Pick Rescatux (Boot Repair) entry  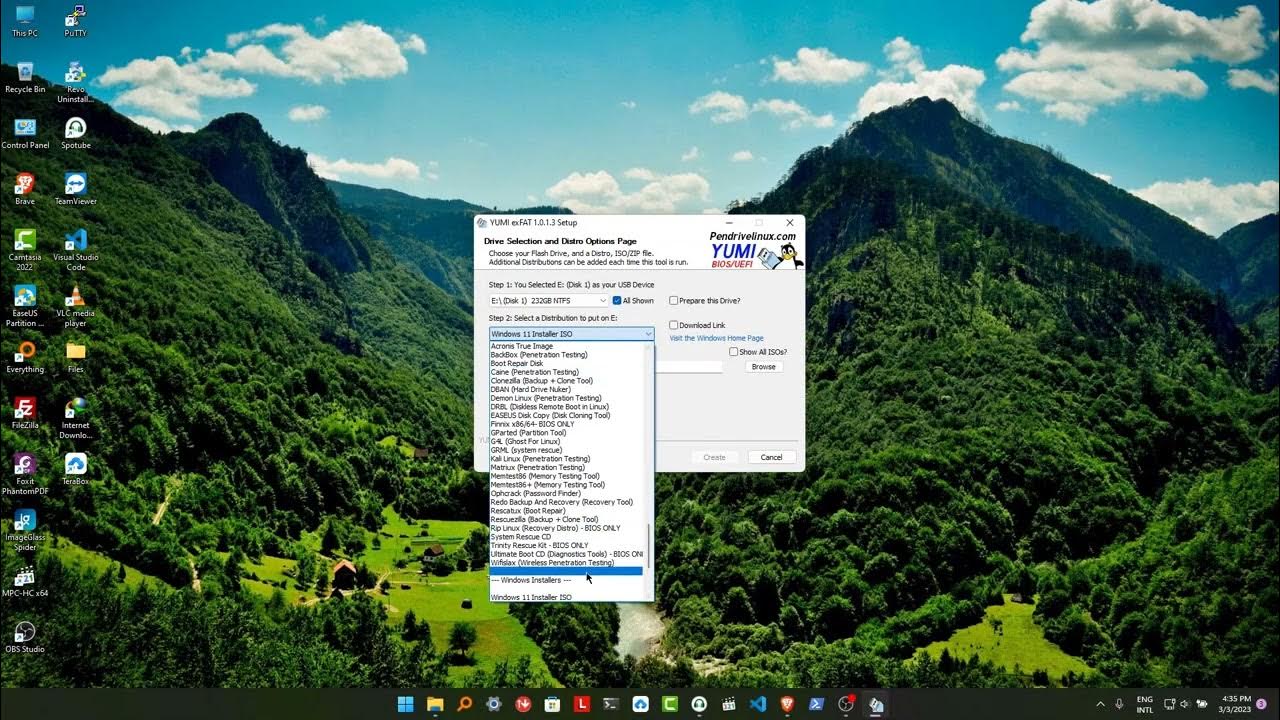pos(566,511)
